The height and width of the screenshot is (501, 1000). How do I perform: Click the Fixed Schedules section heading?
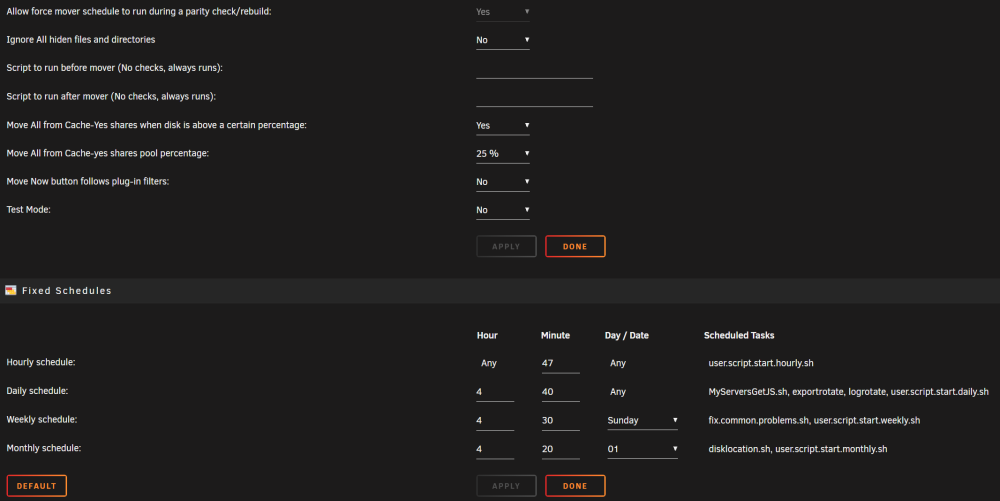click(x=67, y=291)
